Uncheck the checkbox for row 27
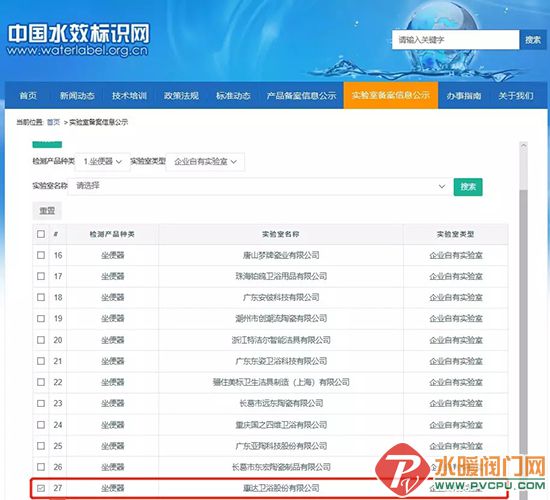Screen dimensions: 550x500 [x=41, y=488]
